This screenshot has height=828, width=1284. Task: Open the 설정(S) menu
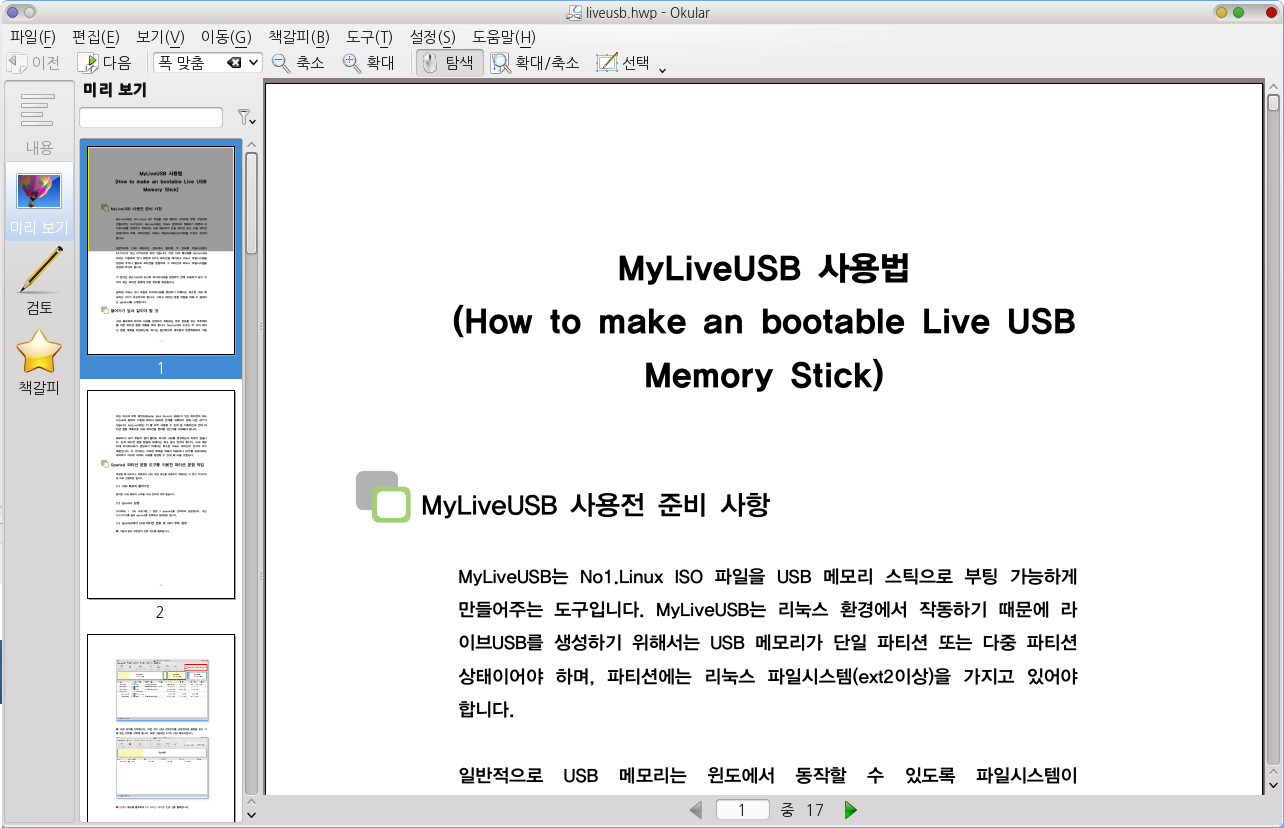(432, 37)
